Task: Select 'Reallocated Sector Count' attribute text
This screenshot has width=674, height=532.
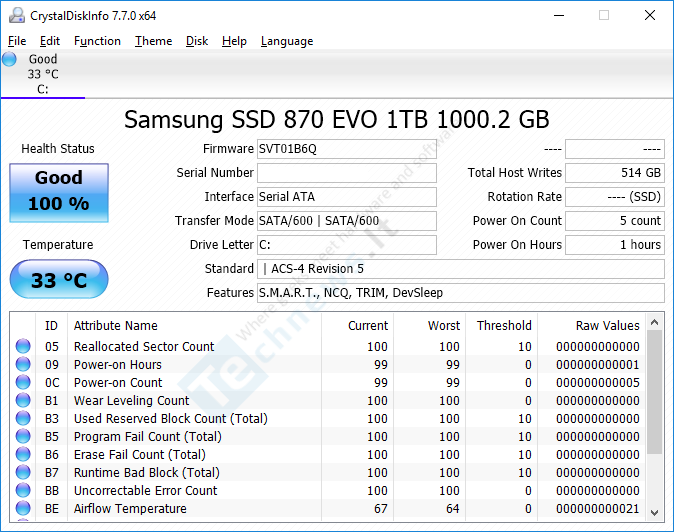Action: click(144, 346)
